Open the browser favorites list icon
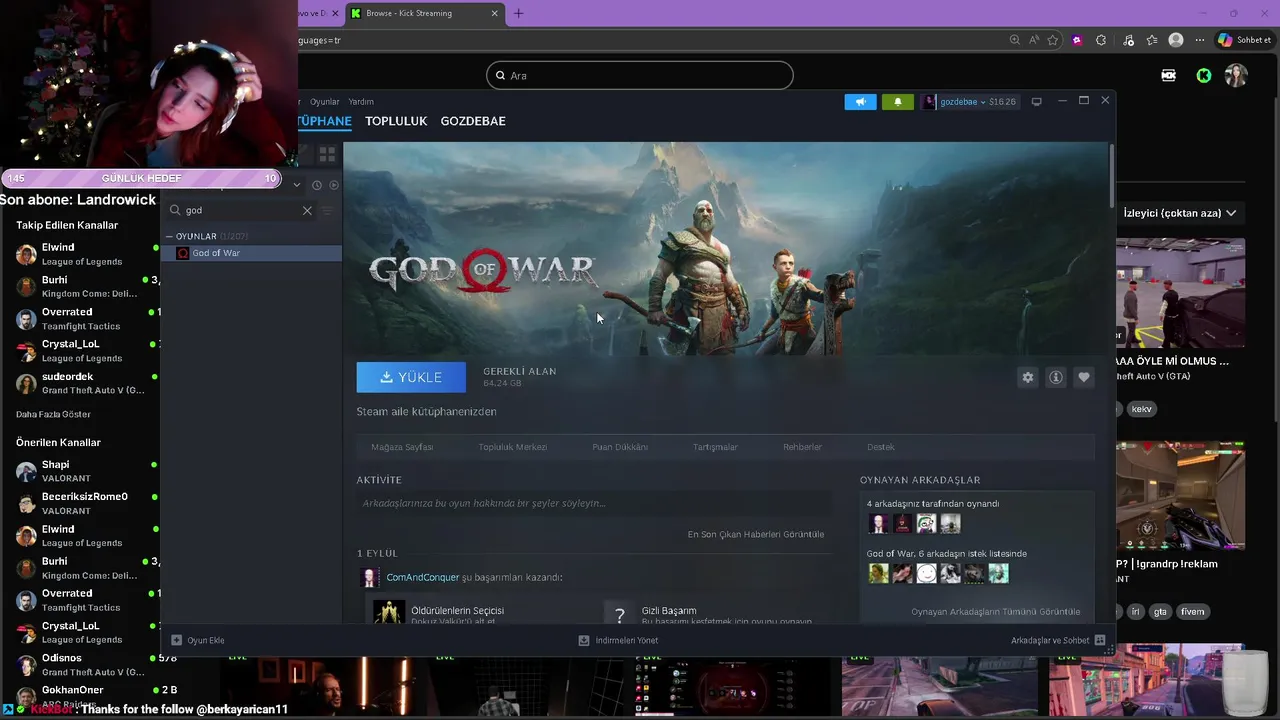 coord(1152,40)
